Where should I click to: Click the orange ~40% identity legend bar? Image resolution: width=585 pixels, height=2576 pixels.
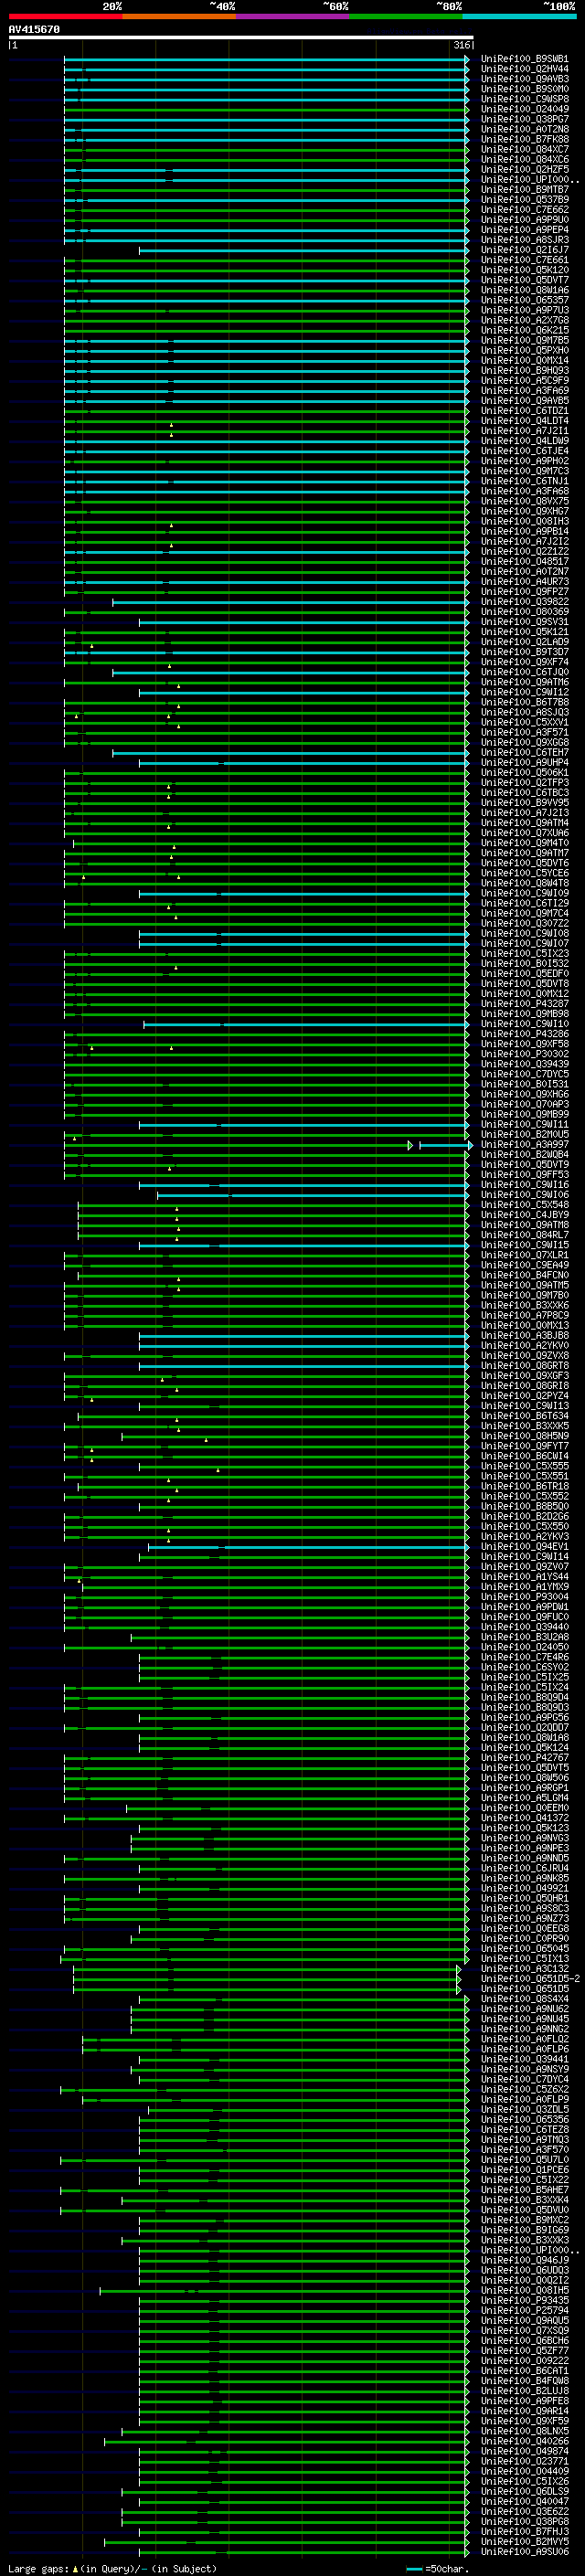(x=179, y=16)
